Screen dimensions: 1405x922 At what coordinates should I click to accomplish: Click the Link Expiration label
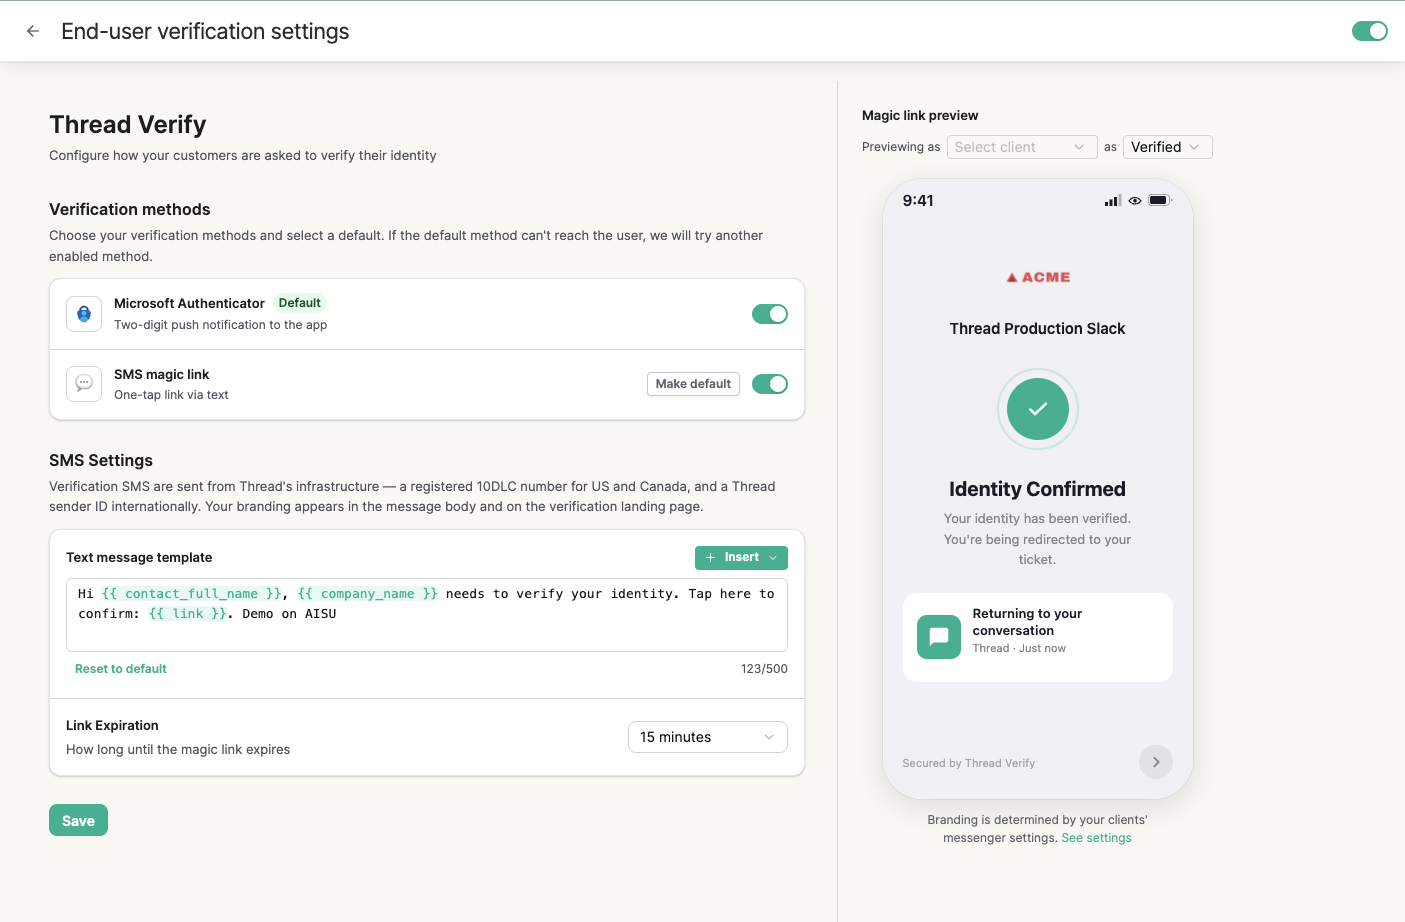click(x=112, y=726)
